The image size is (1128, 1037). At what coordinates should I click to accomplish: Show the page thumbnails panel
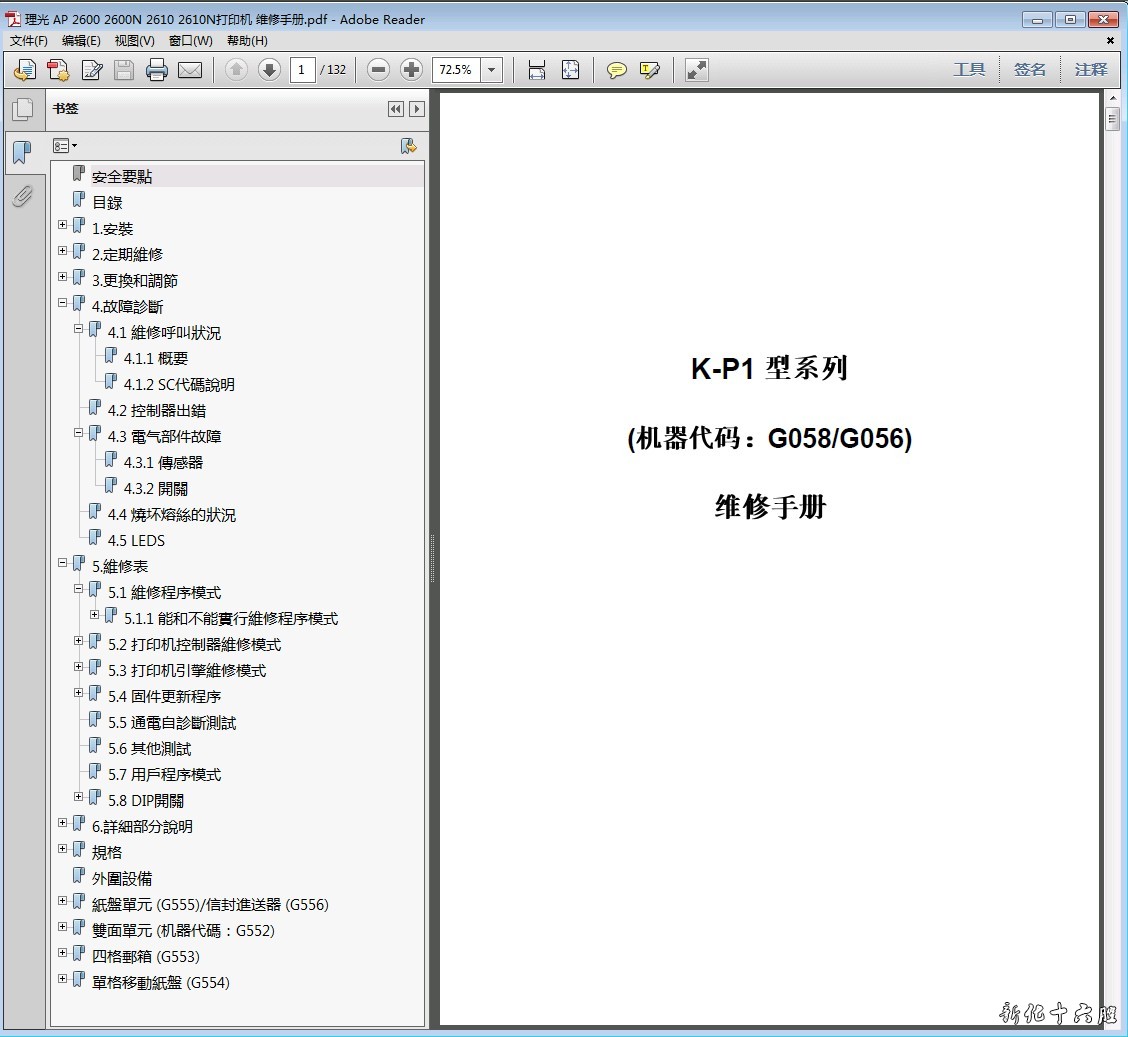click(x=22, y=109)
